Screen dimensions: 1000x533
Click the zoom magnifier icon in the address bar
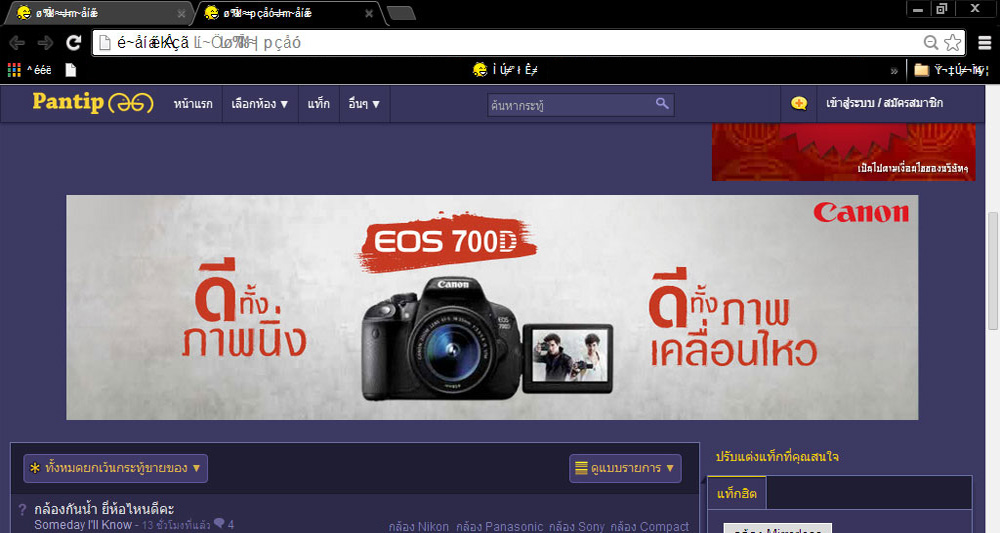point(931,43)
